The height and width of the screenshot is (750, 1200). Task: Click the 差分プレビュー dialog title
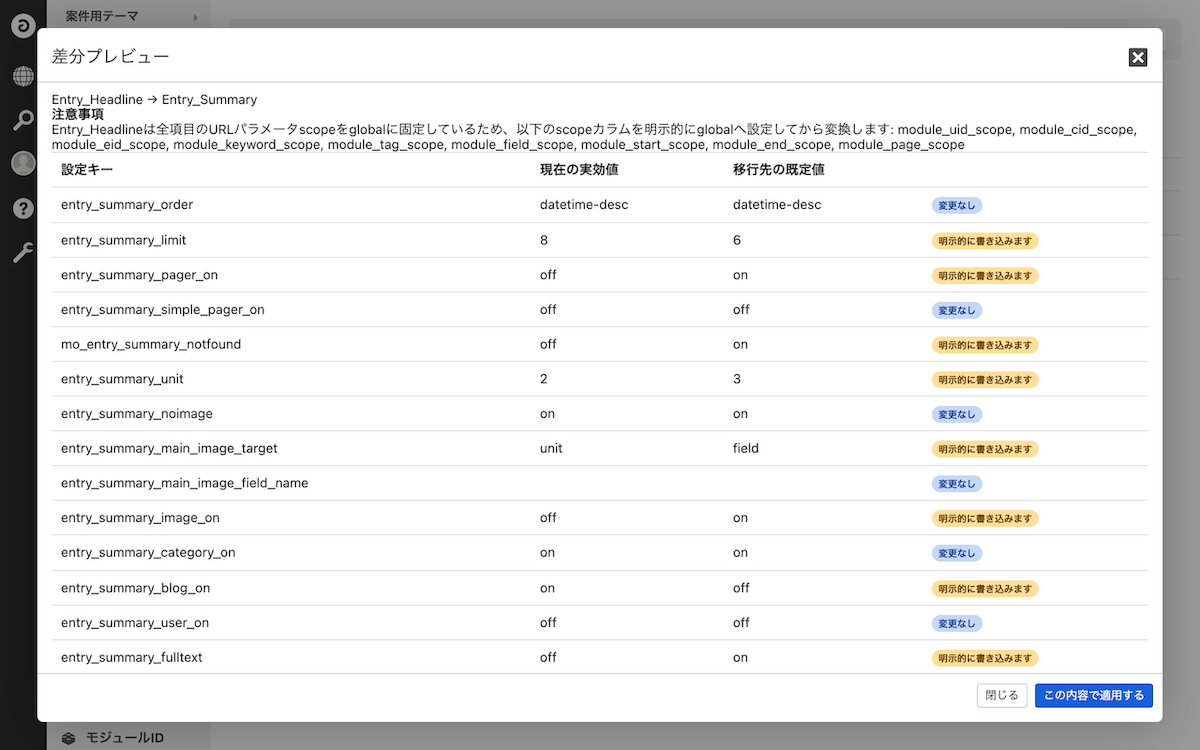110,57
